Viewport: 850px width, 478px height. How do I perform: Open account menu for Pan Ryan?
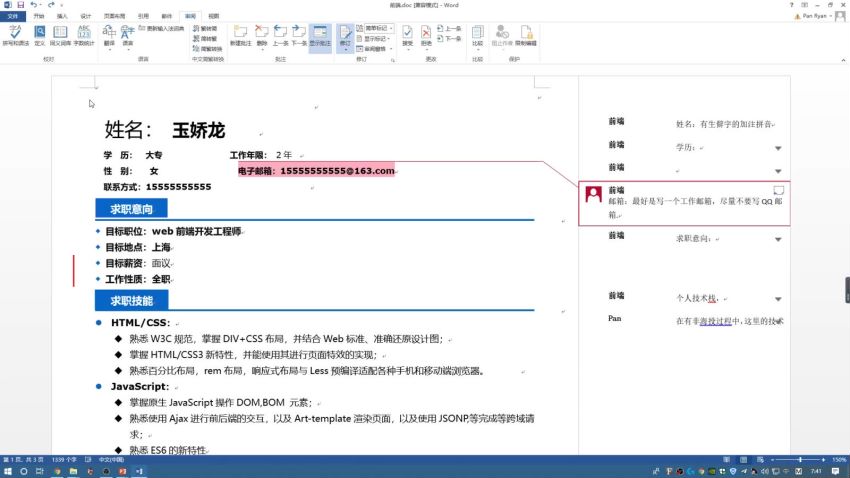pos(815,16)
